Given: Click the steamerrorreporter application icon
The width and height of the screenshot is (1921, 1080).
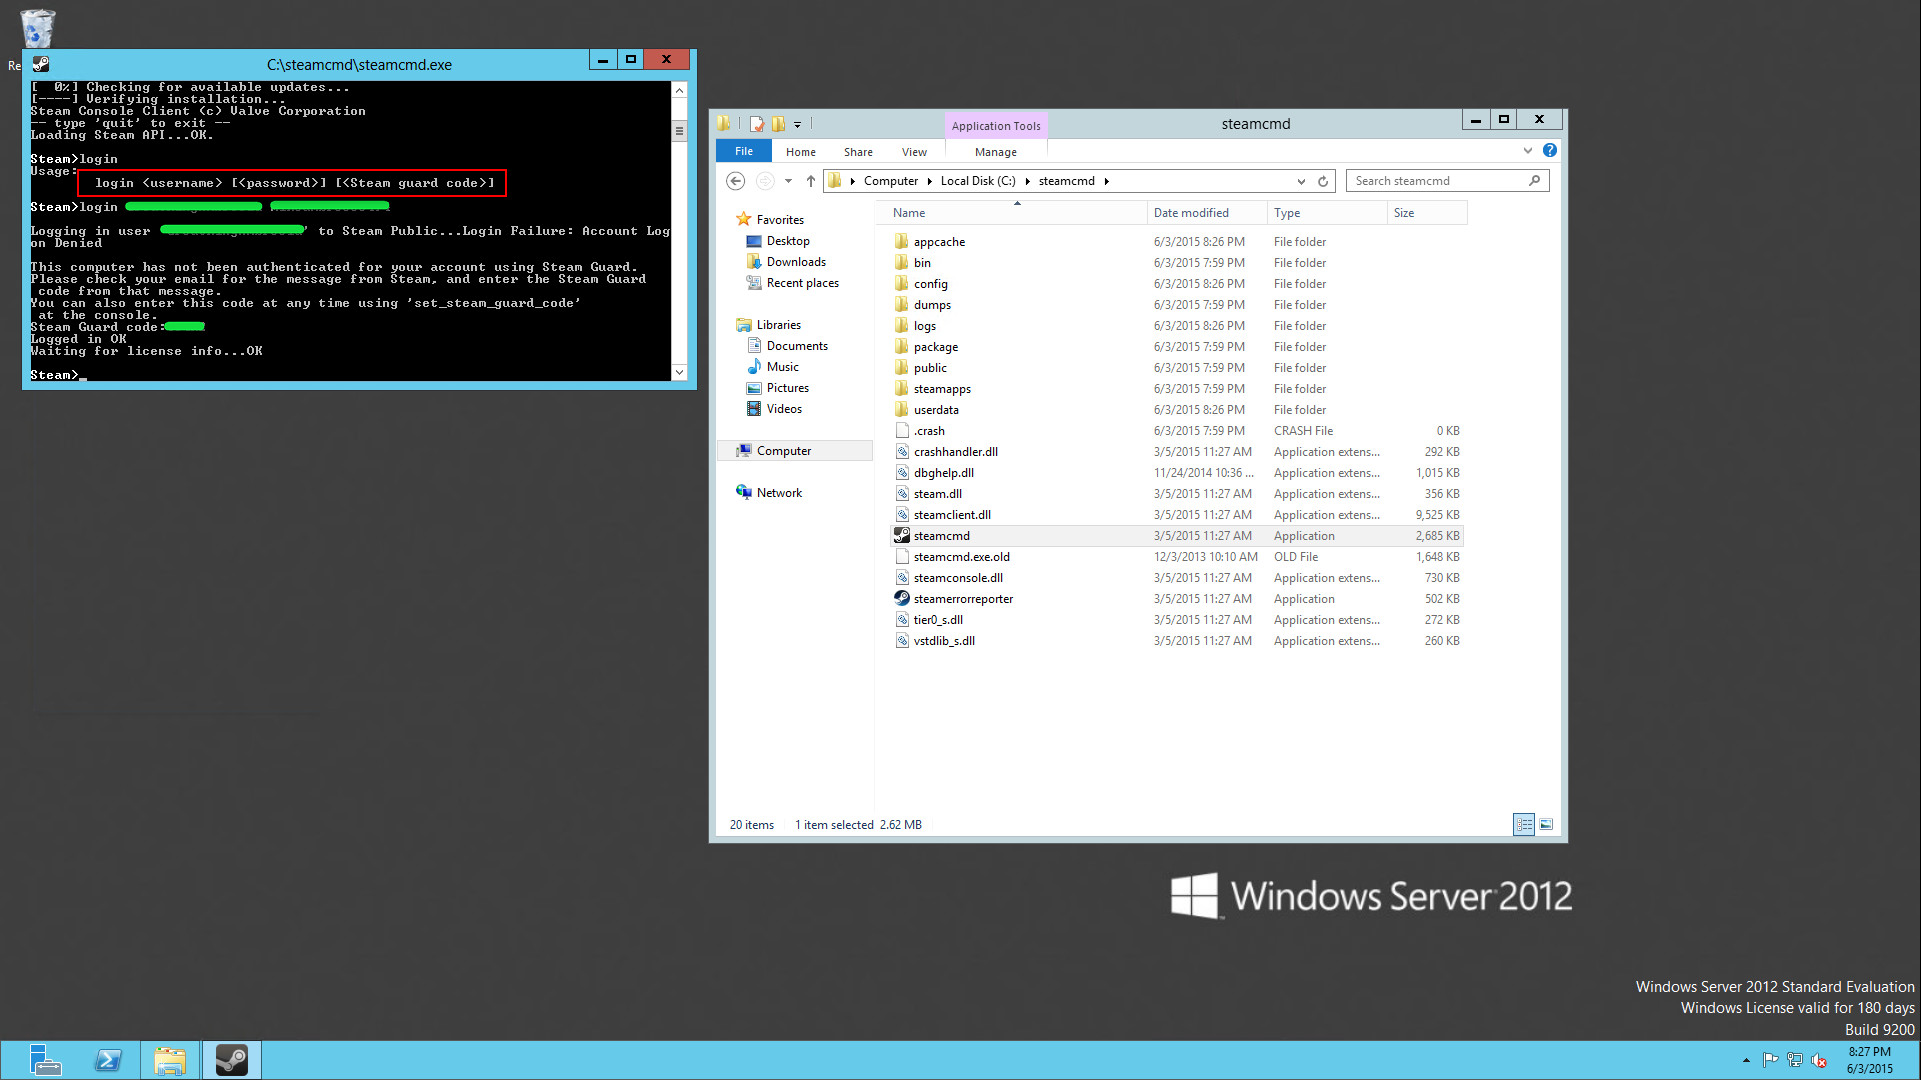Looking at the screenshot, I should click(901, 597).
